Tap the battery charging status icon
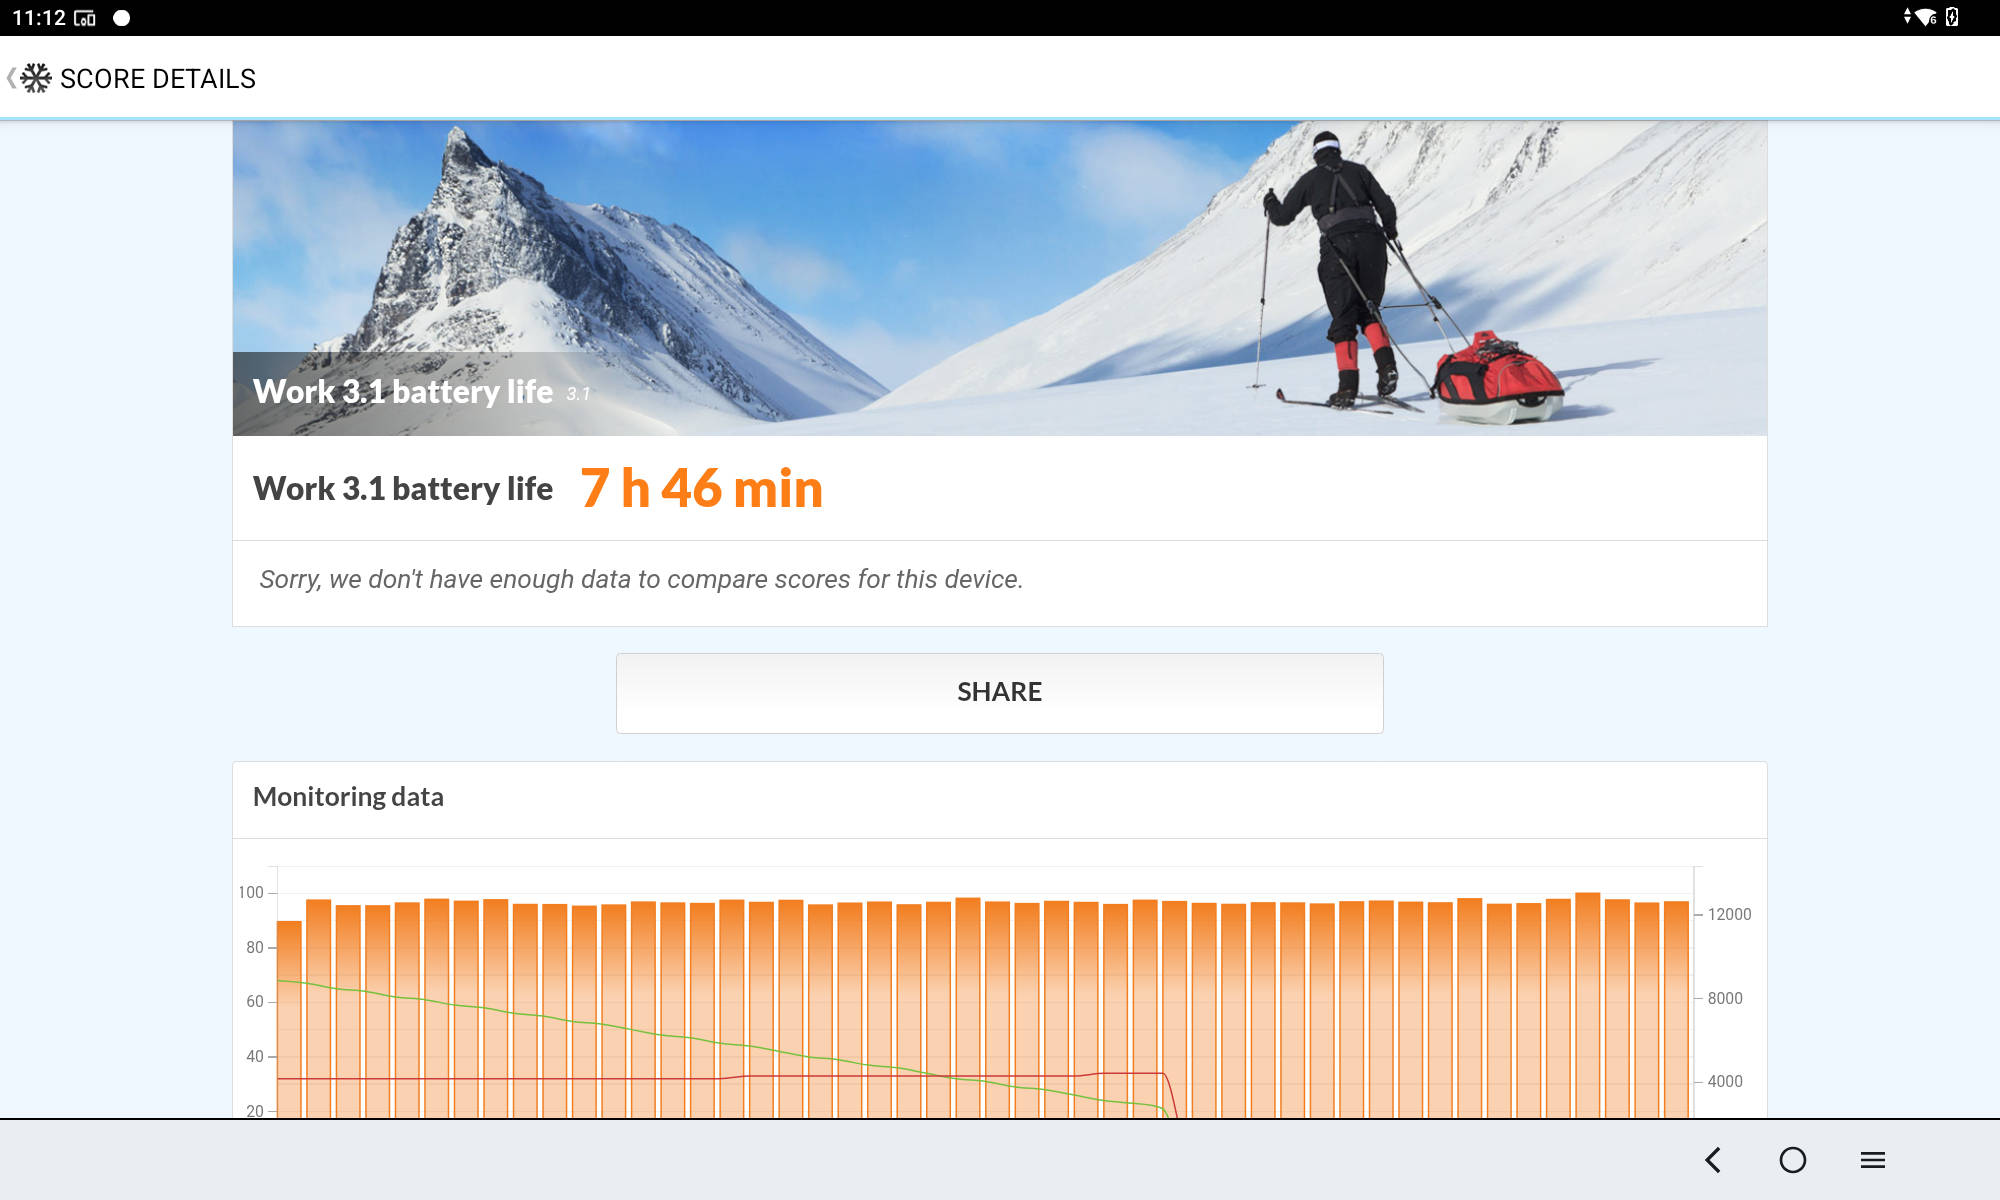 [1952, 17]
